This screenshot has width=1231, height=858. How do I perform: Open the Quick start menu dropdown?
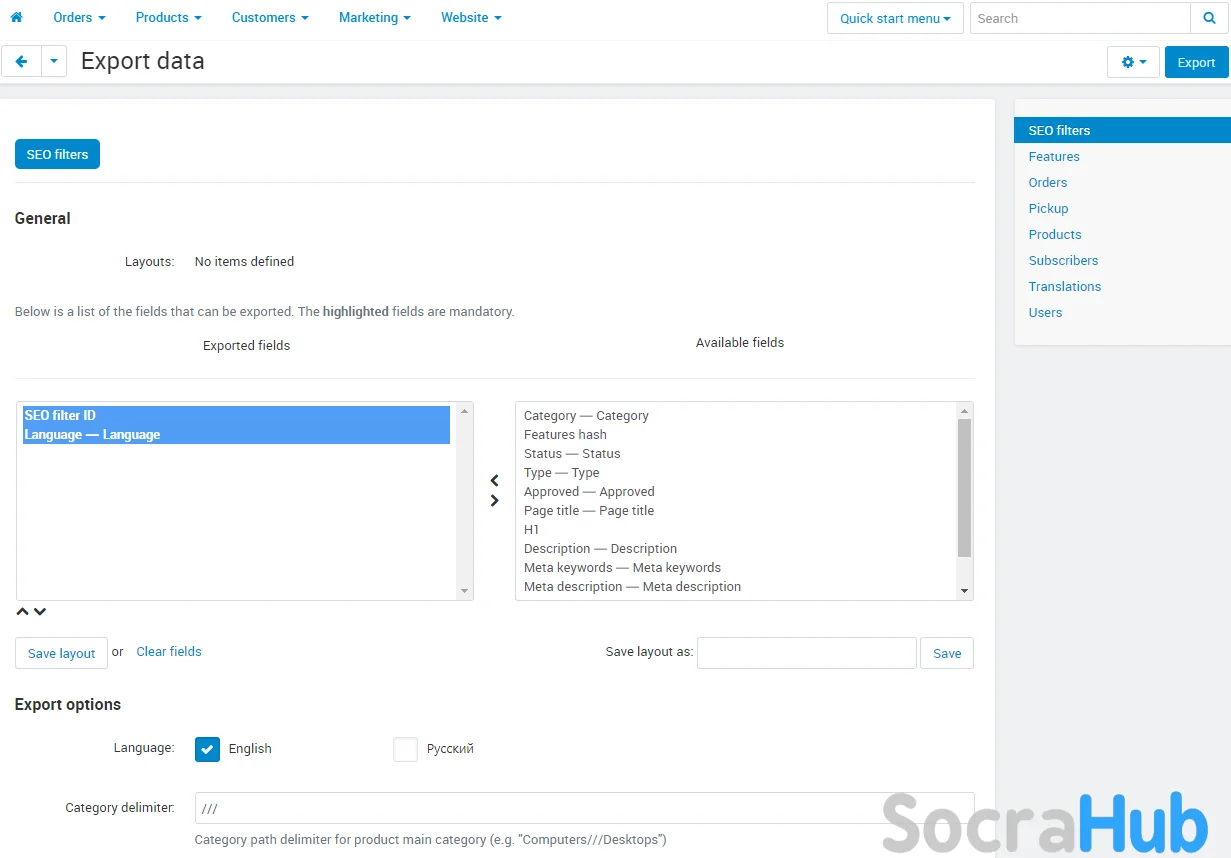click(x=894, y=18)
